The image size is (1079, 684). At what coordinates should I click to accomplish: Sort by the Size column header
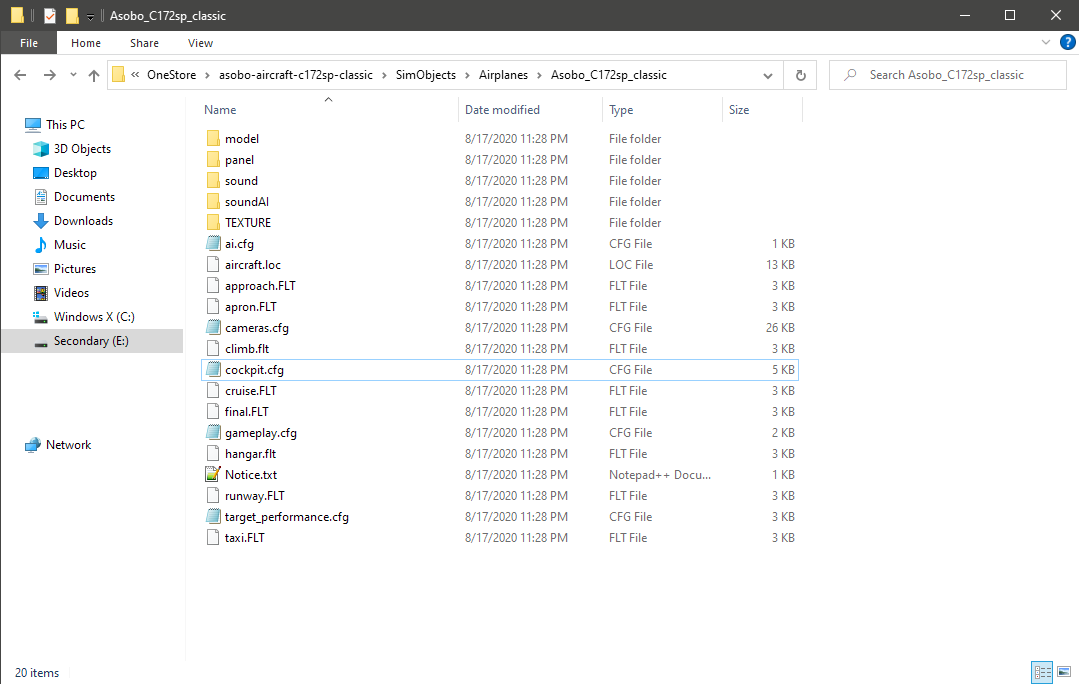[x=739, y=109]
